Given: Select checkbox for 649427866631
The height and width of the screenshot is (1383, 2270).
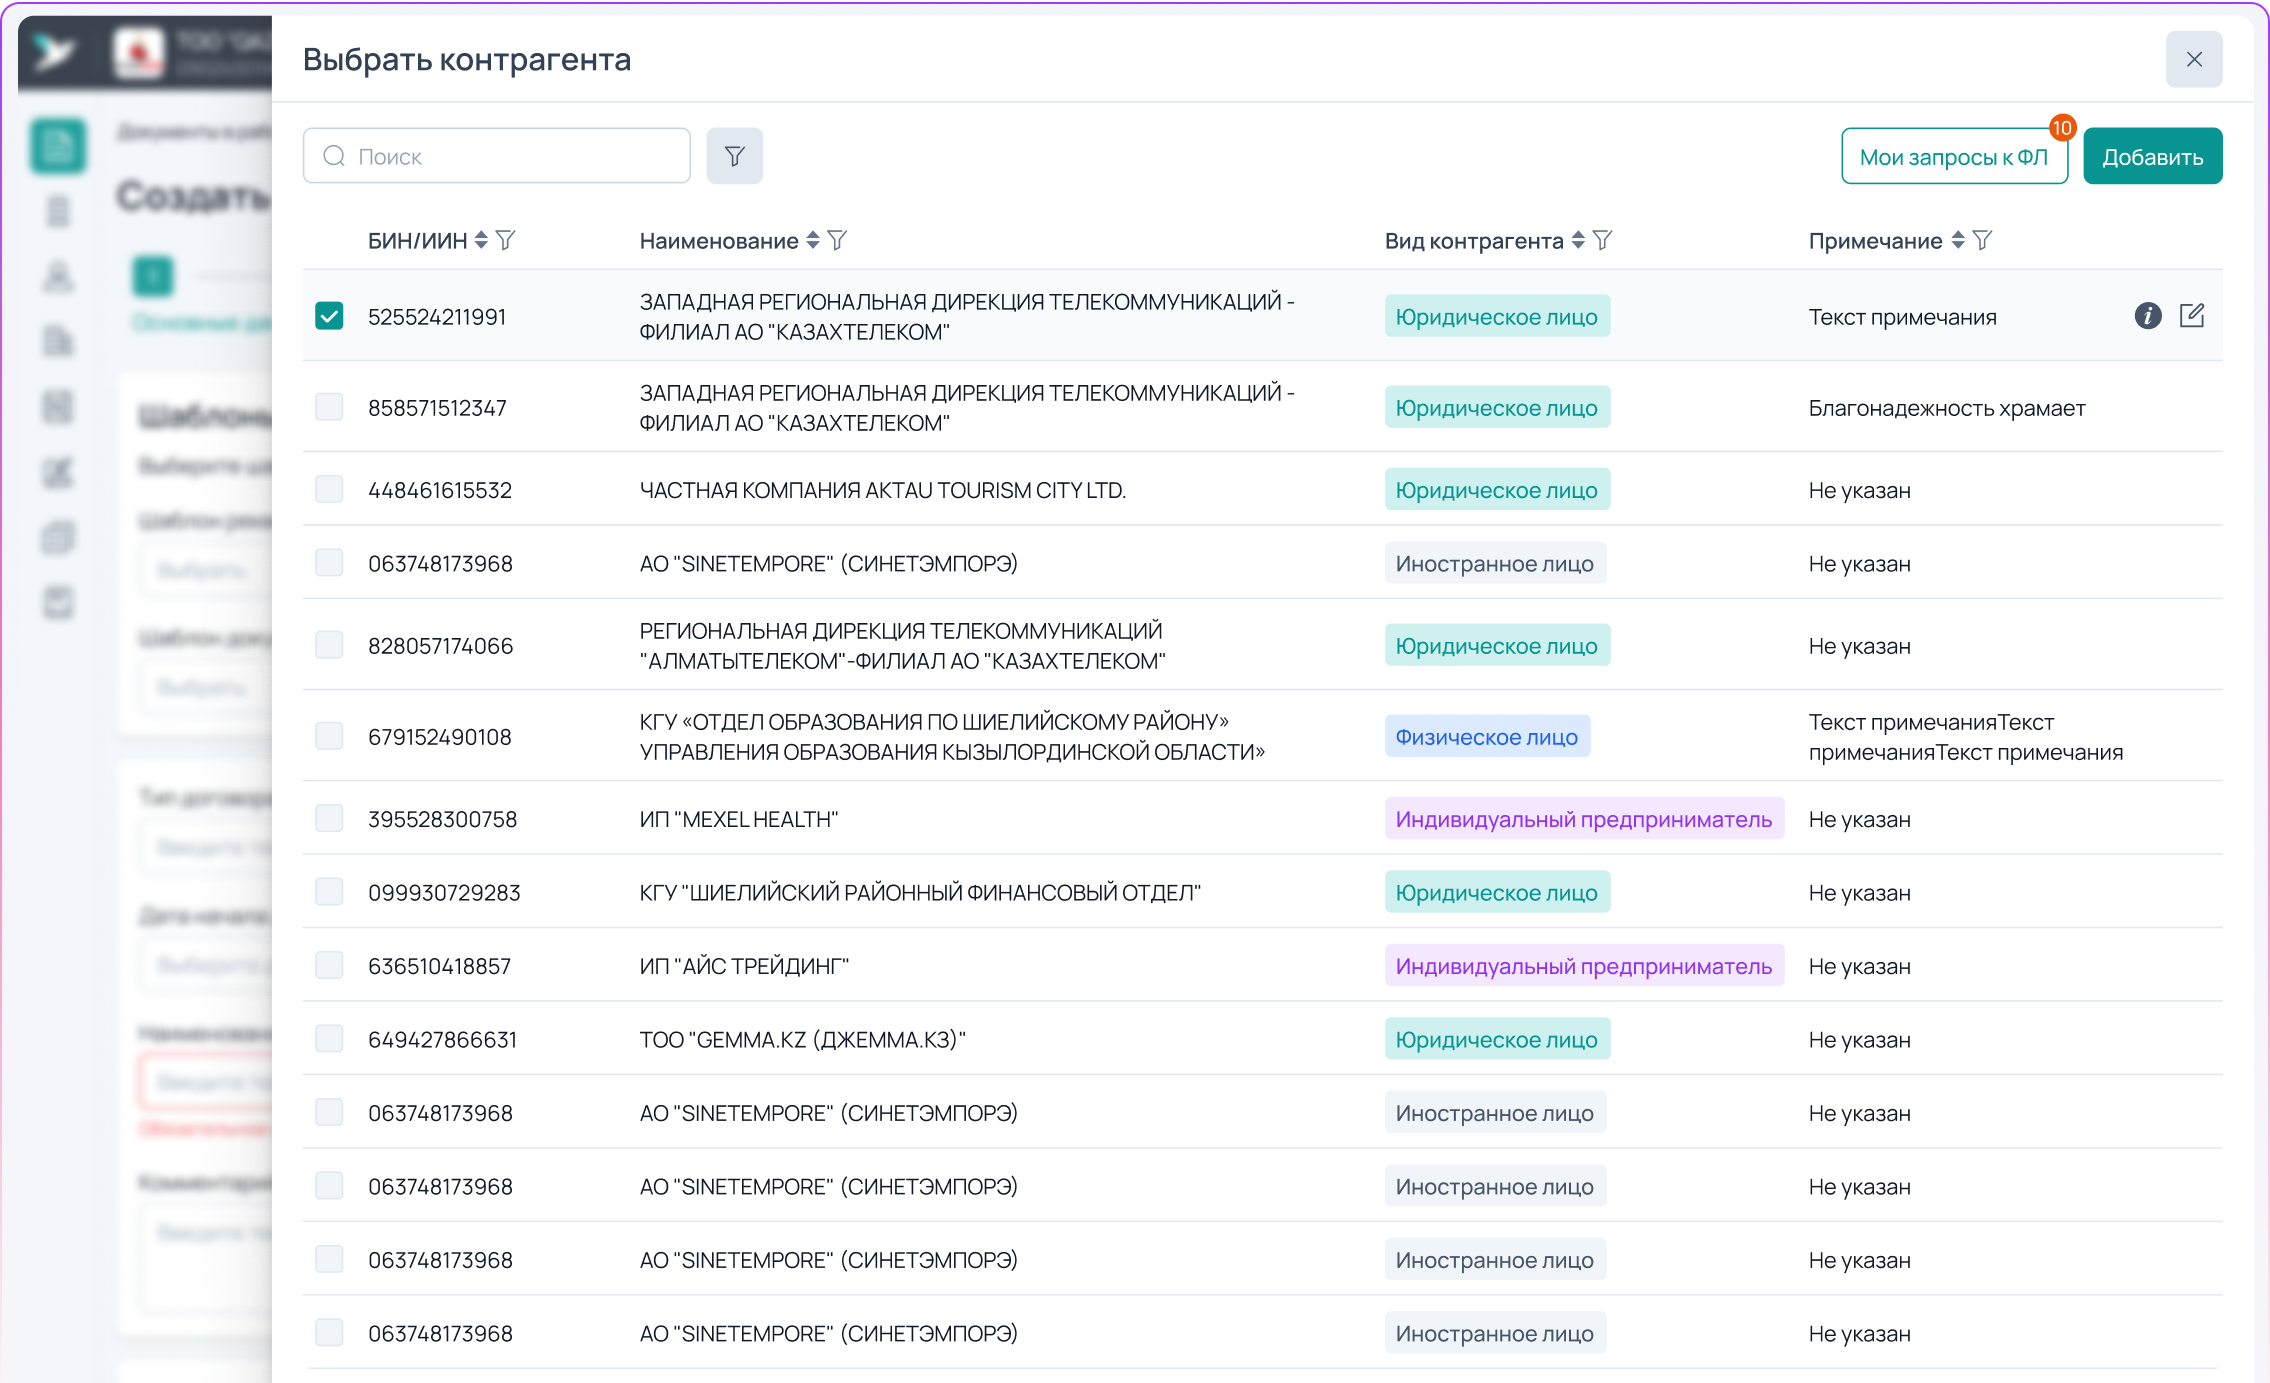Looking at the screenshot, I should click(x=329, y=1039).
